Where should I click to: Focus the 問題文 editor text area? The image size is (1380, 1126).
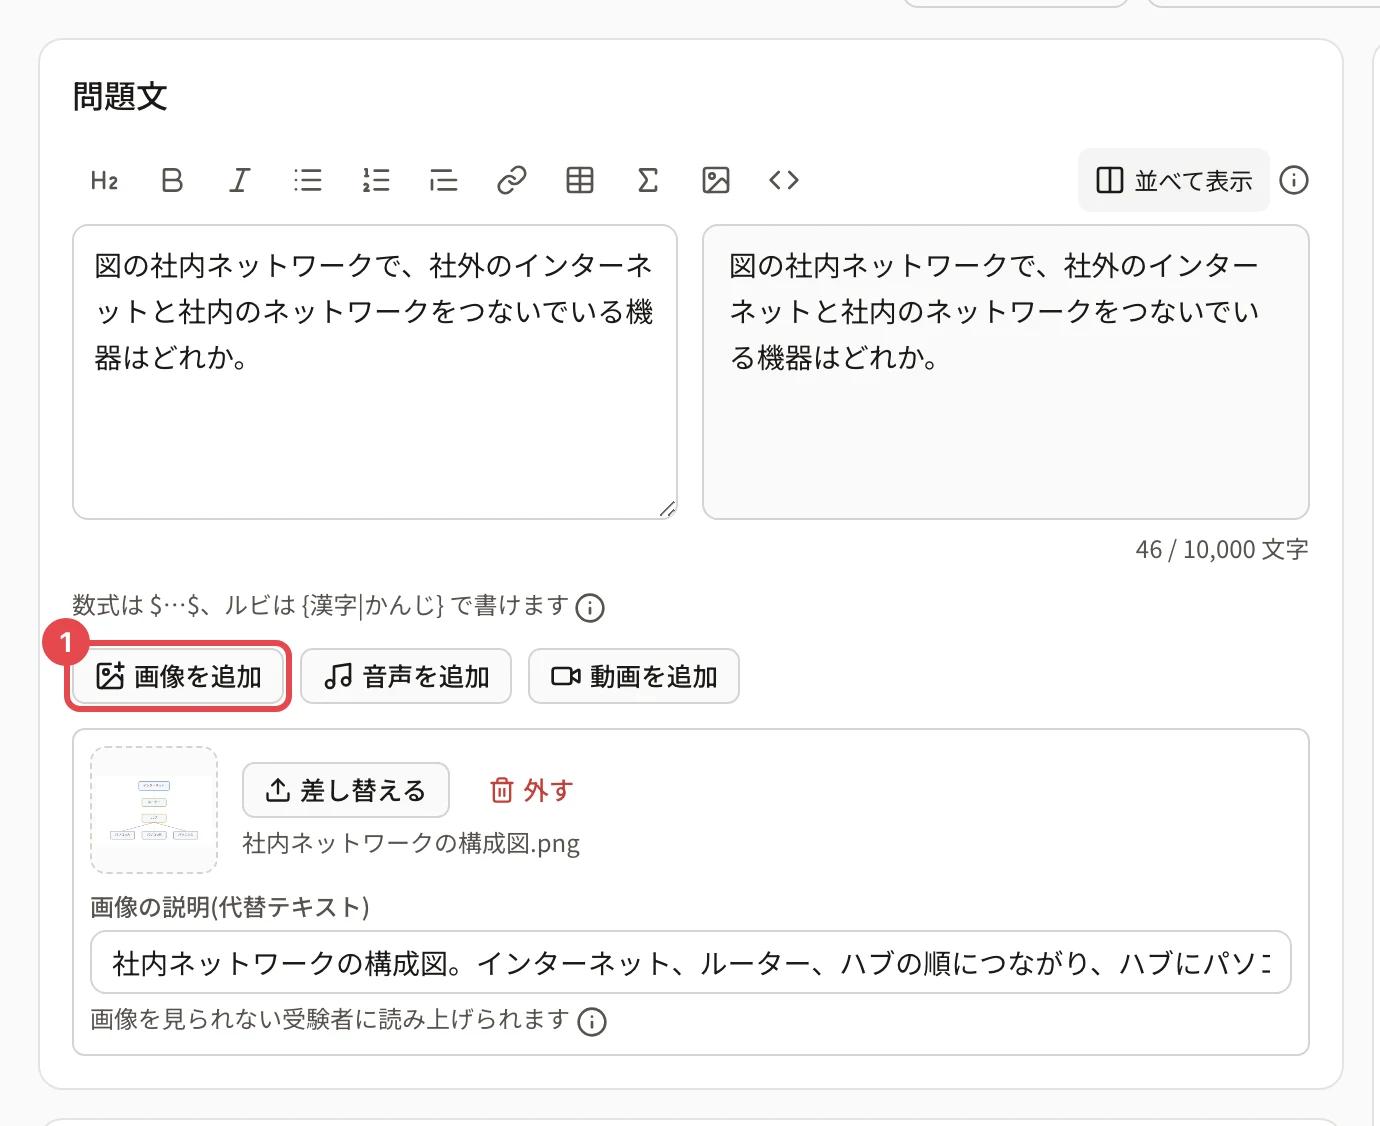click(375, 372)
